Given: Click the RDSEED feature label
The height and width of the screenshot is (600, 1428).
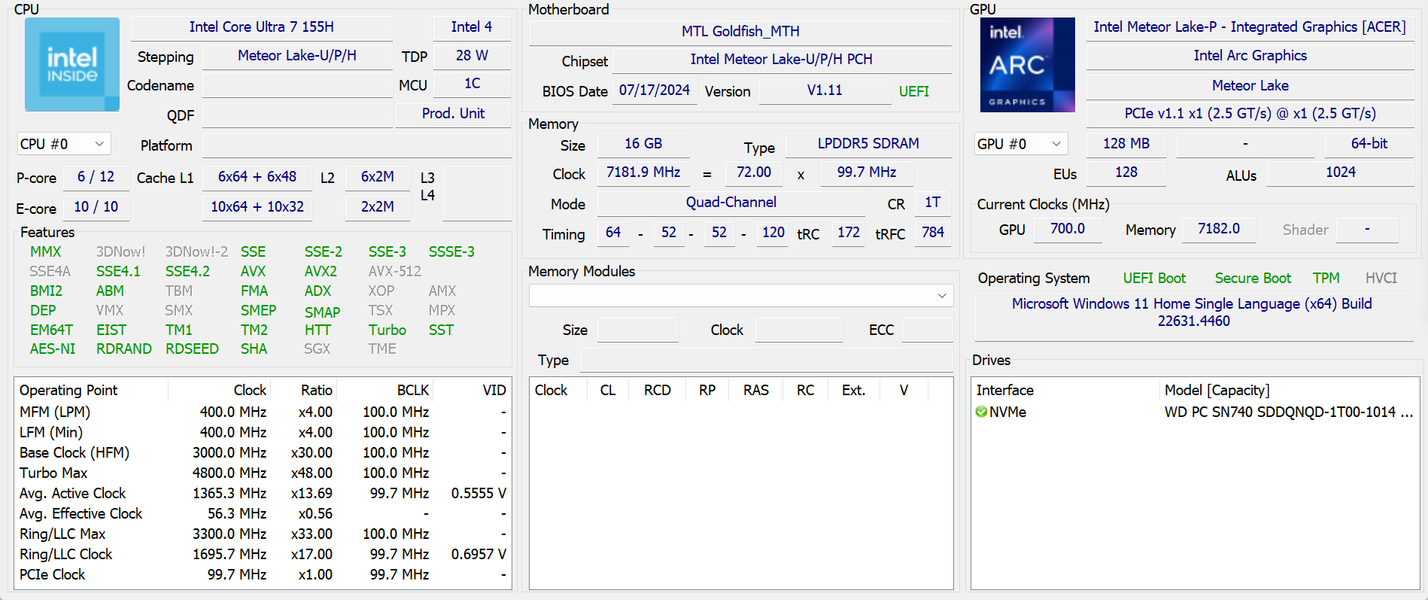Looking at the screenshot, I should (x=192, y=349).
